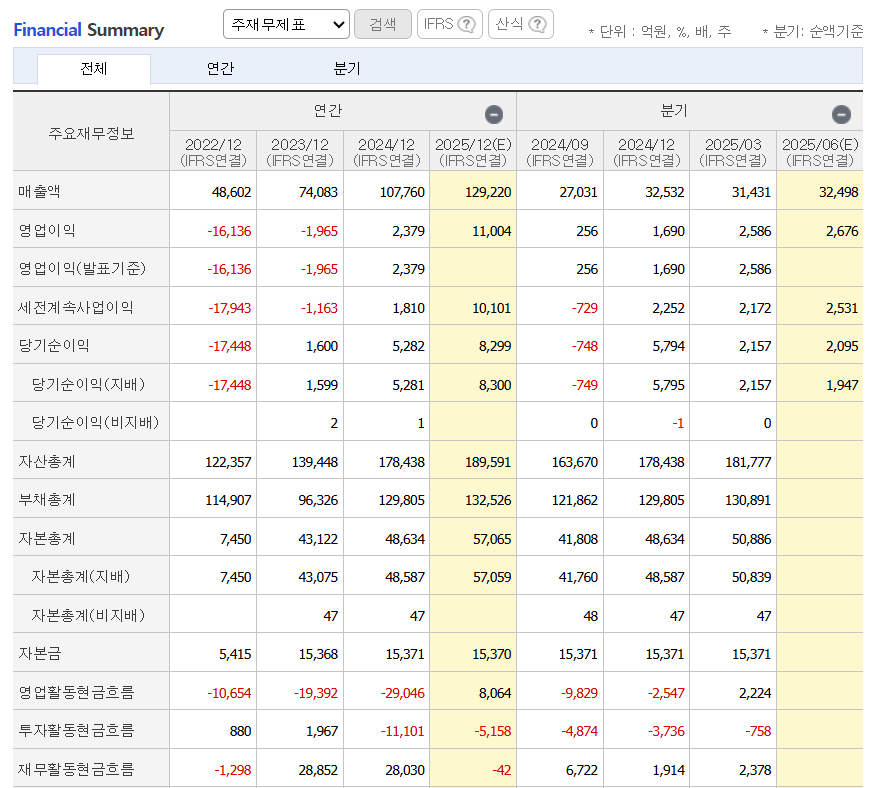
Task: Click the 2025/12(E) column header
Action: (473, 152)
